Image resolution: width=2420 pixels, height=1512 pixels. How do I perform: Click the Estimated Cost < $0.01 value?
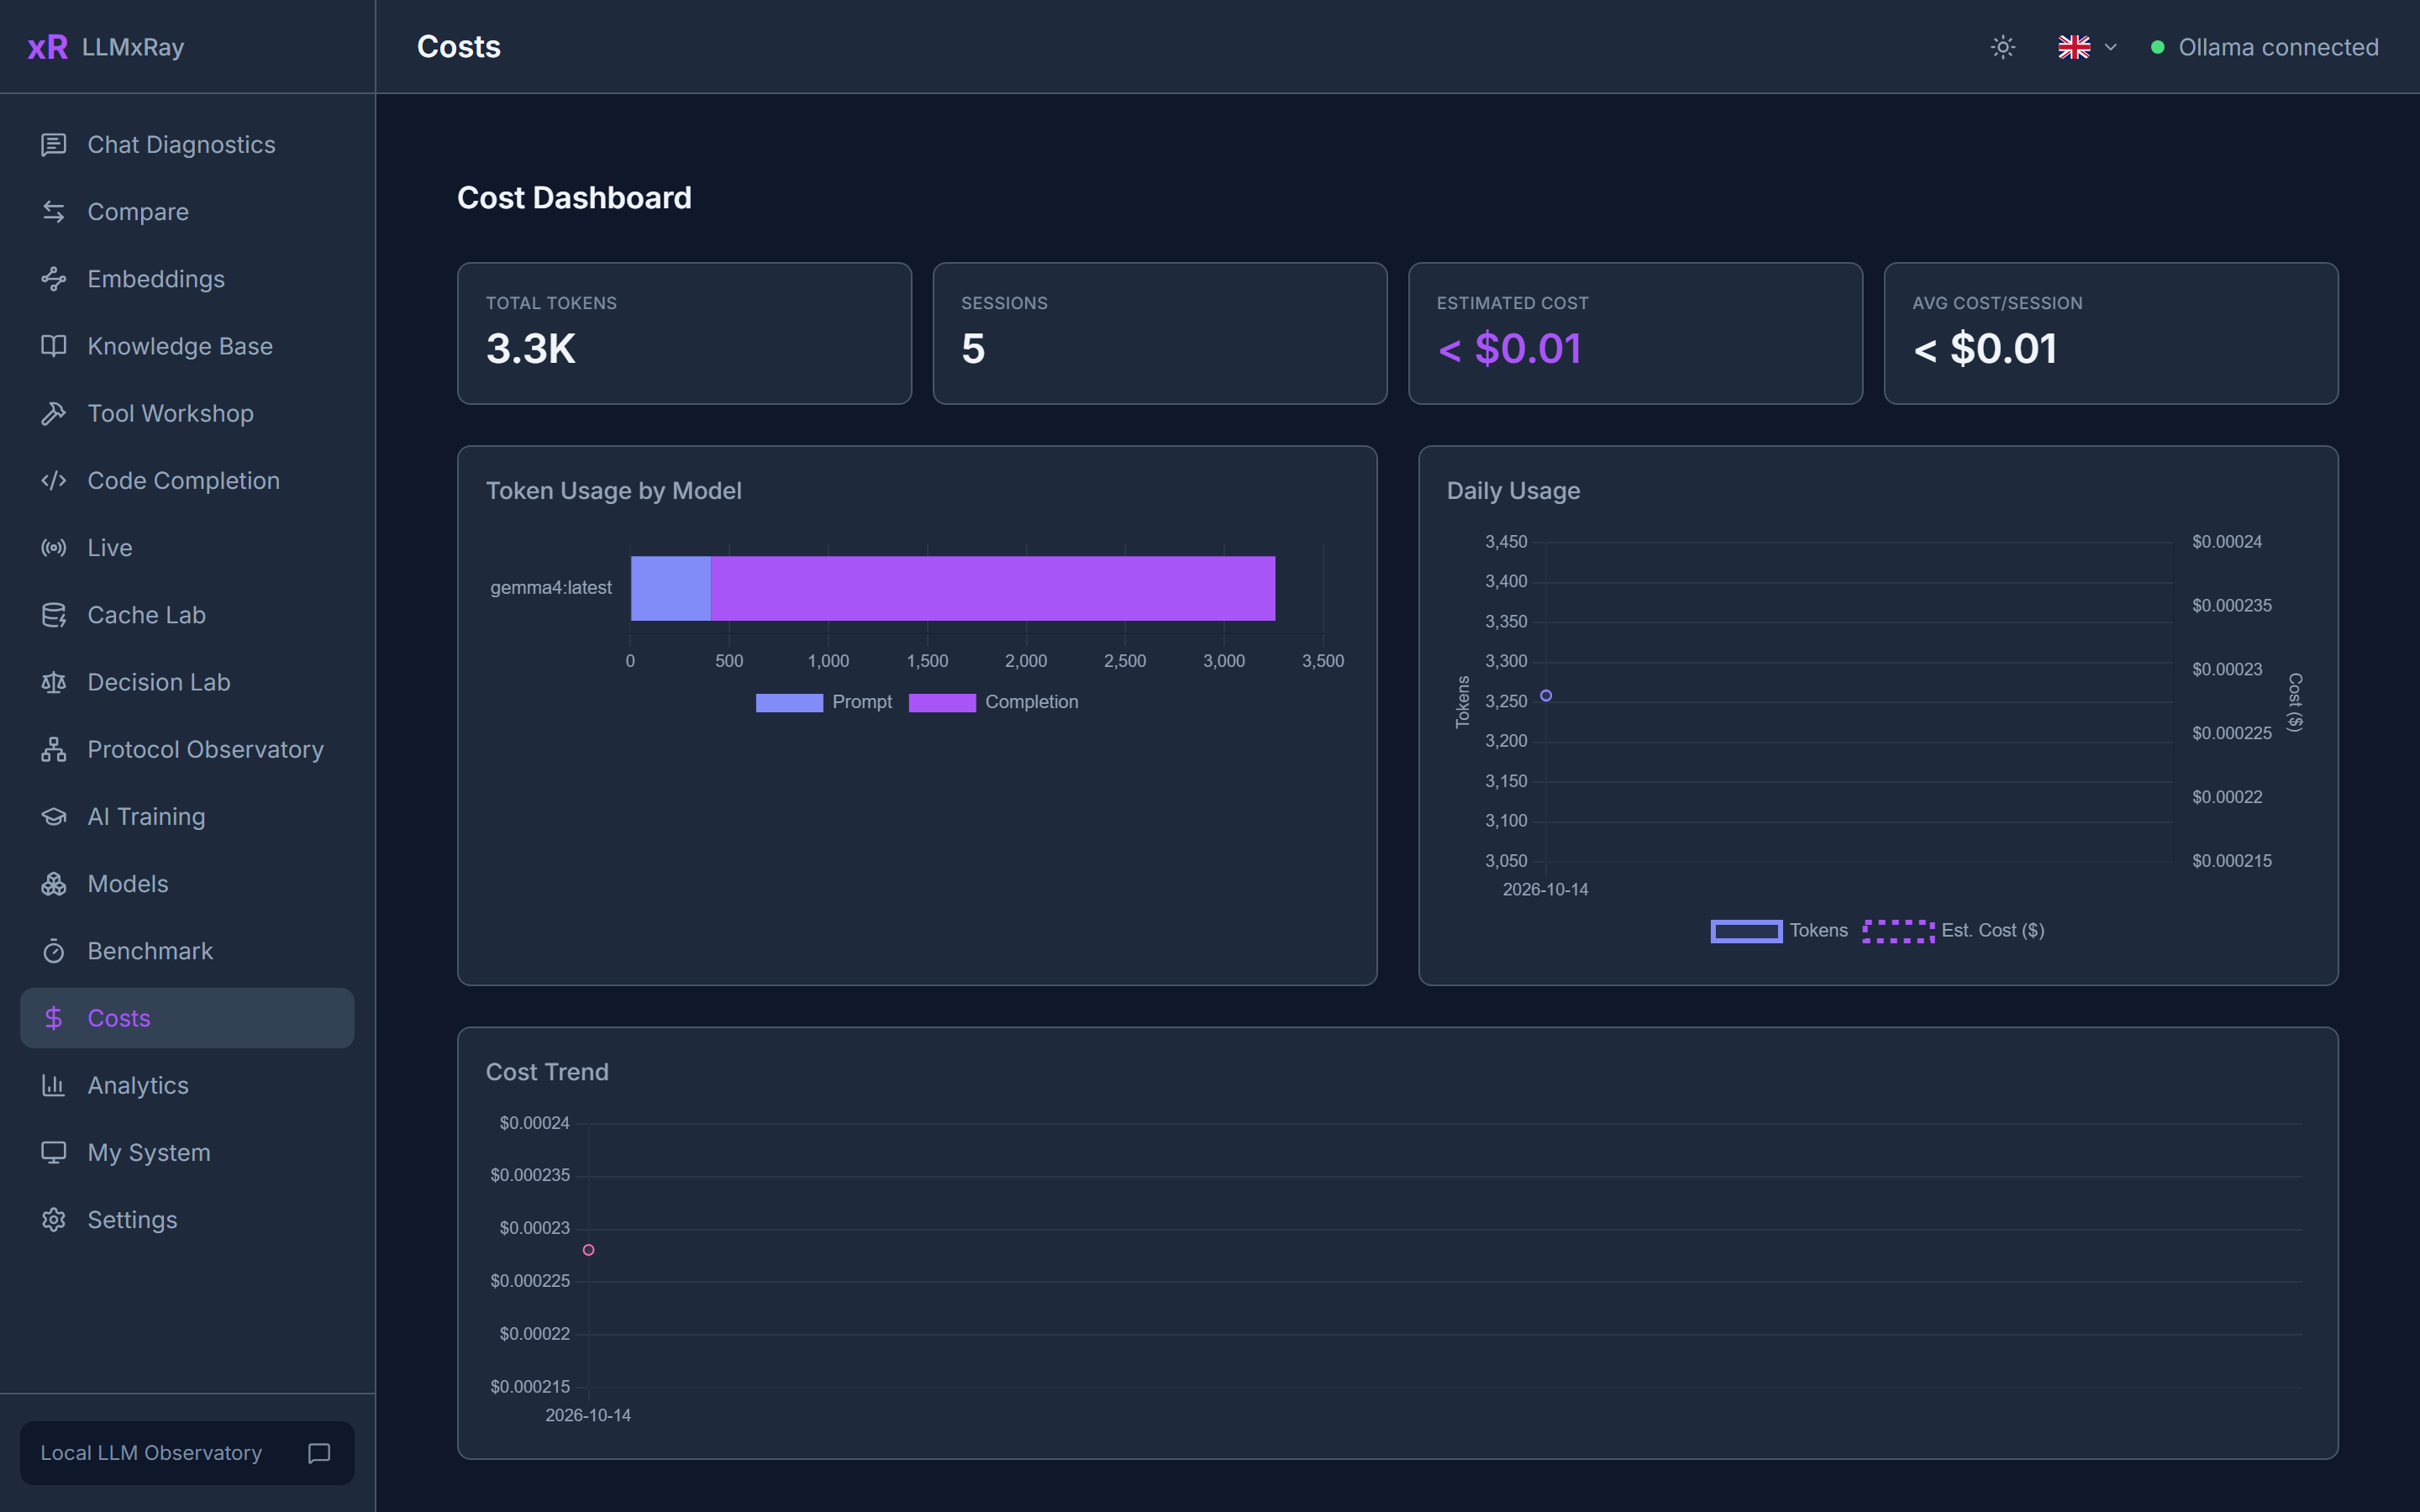tap(1510, 349)
